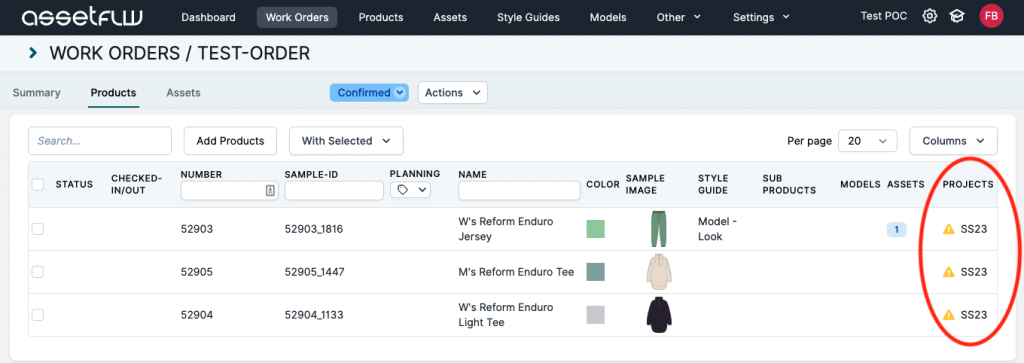The width and height of the screenshot is (1024, 363).
Task: Check the box for product 52905
Action: coord(38,272)
